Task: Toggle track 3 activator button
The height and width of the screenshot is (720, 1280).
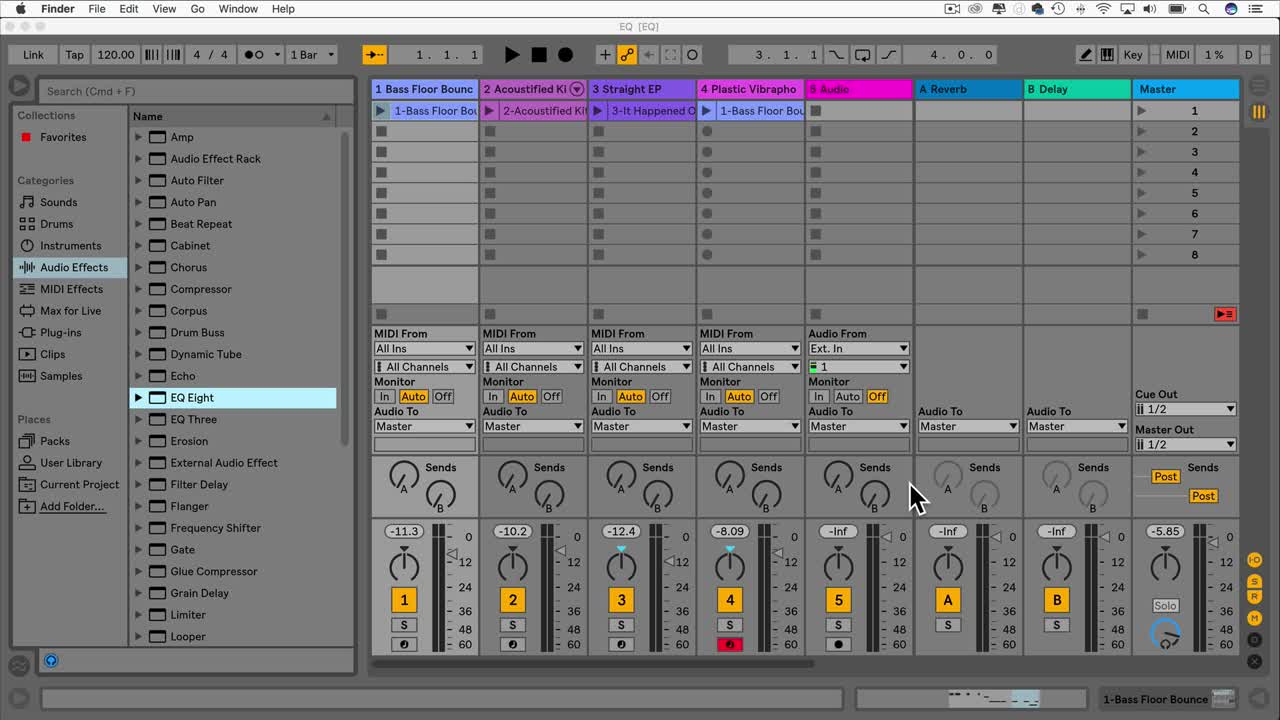Action: pos(621,600)
